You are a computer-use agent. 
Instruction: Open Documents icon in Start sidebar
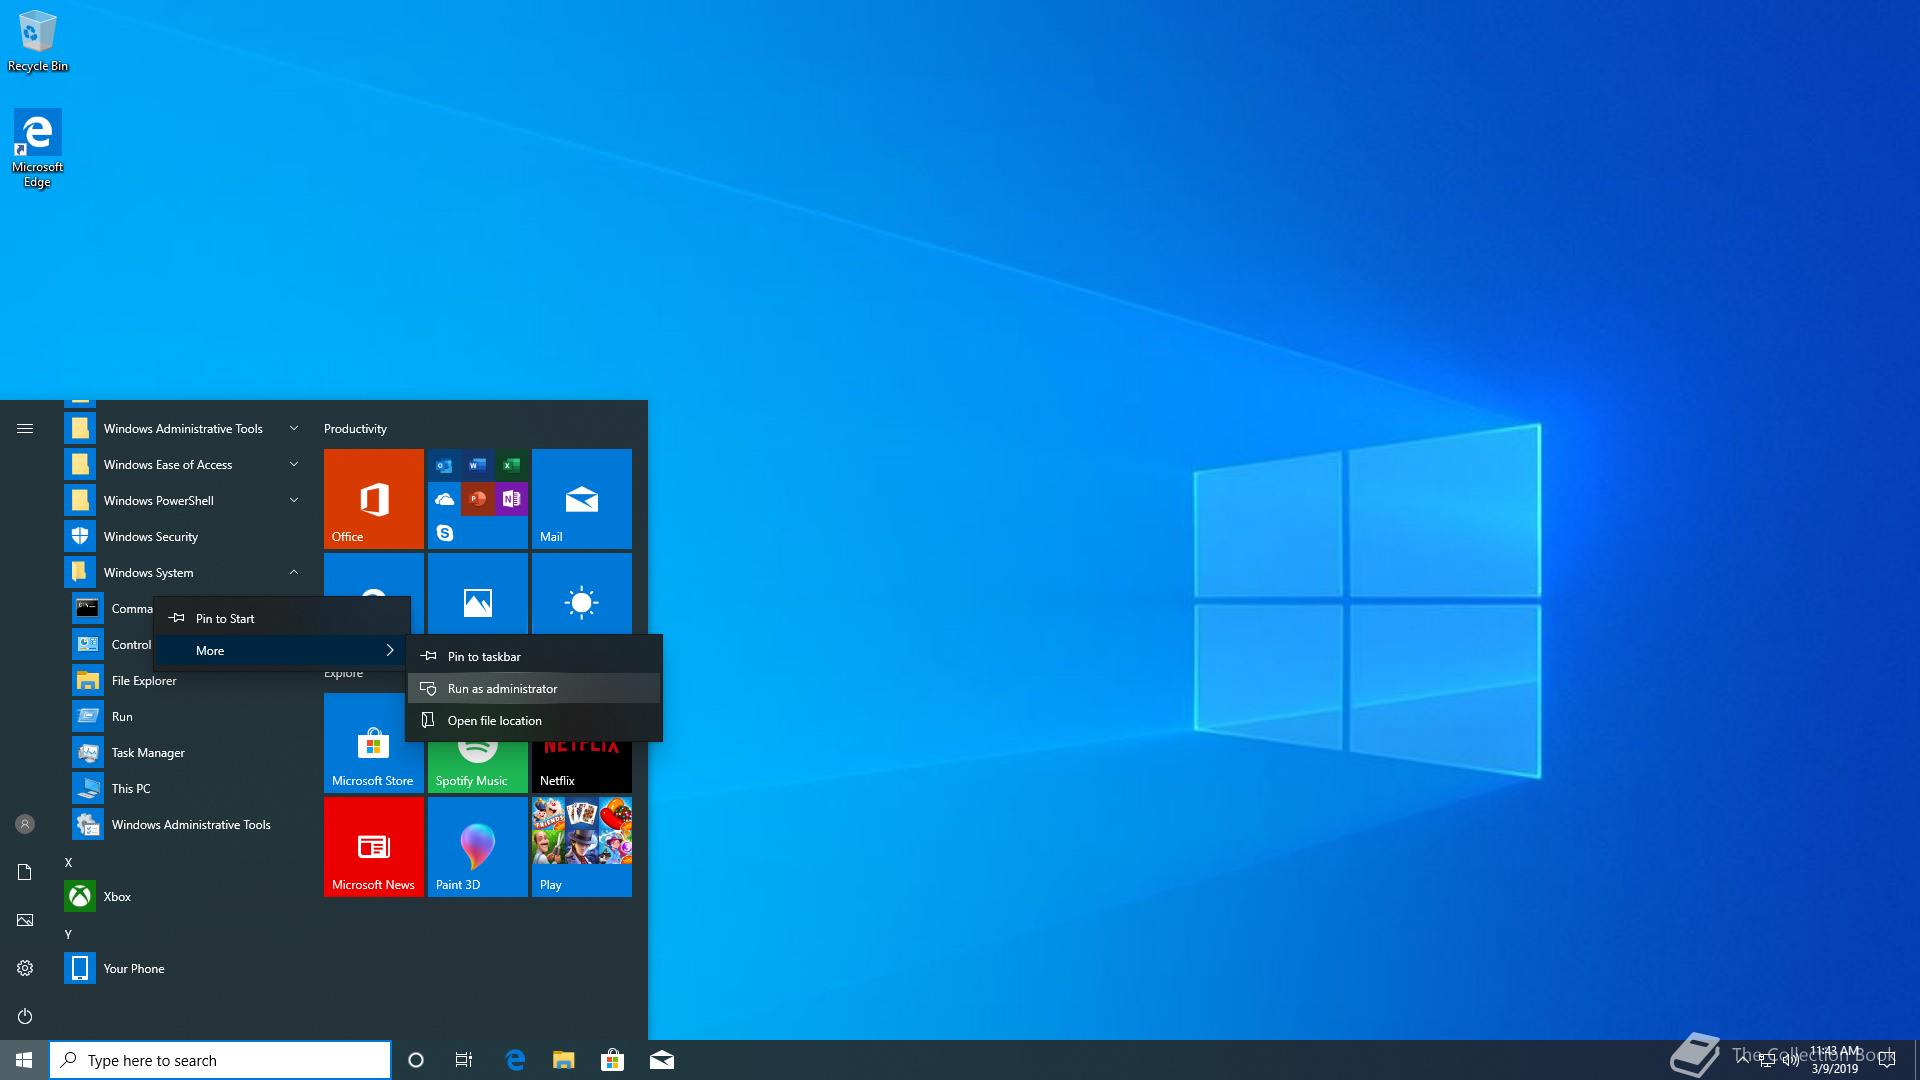coord(25,872)
